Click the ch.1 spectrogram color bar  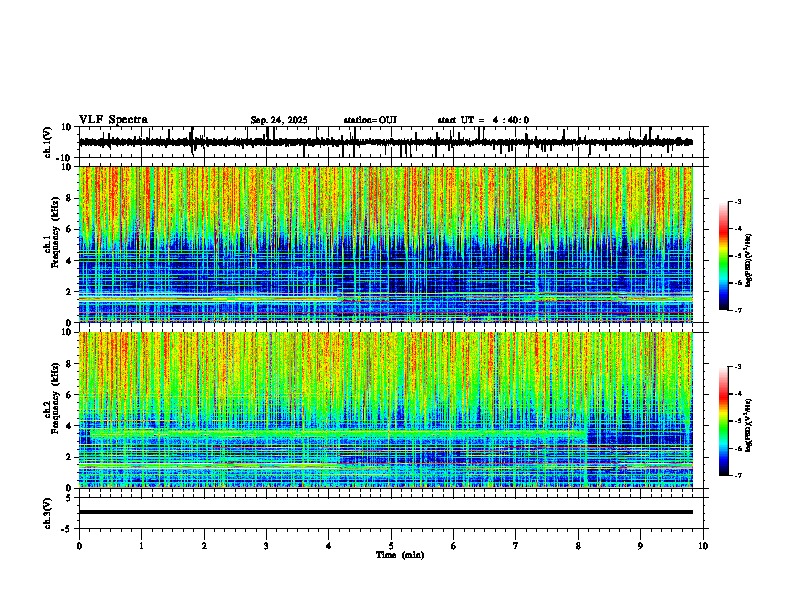[724, 256]
